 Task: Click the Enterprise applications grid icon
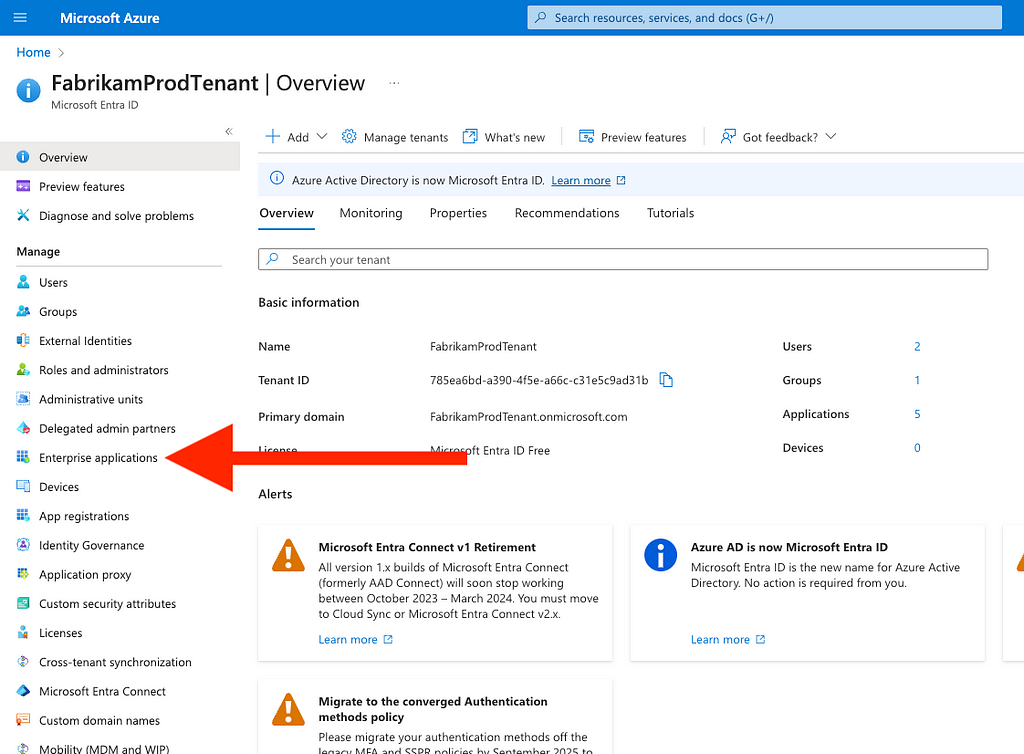click(x=23, y=457)
